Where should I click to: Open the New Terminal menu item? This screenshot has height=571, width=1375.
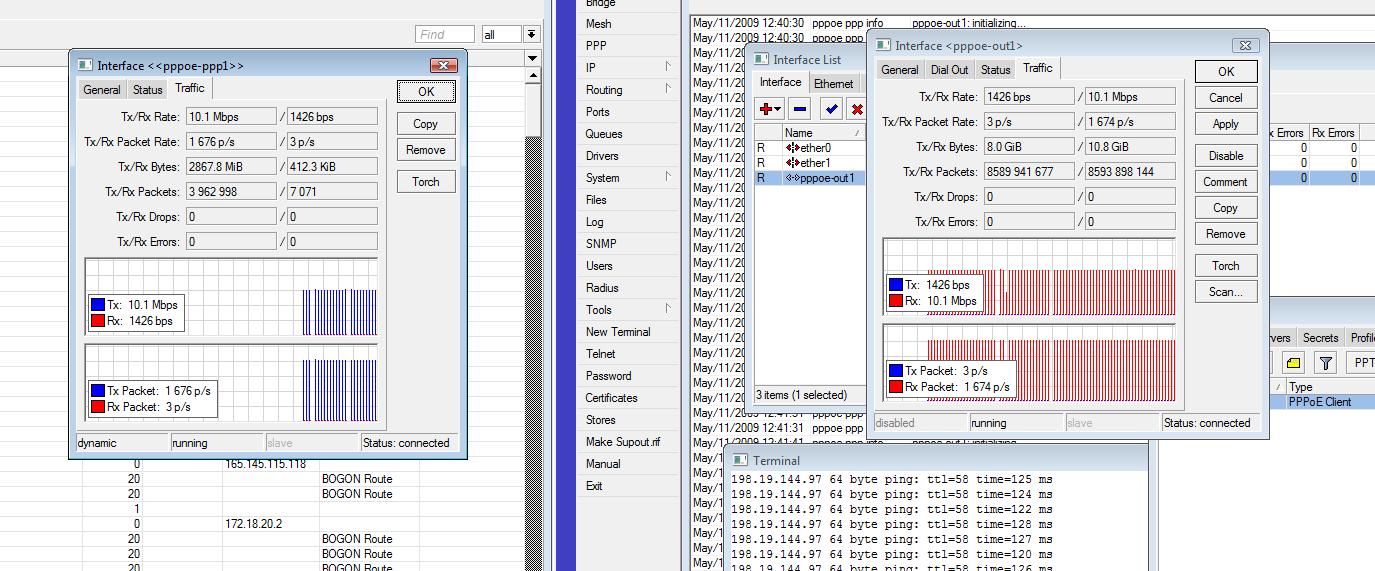[618, 331]
